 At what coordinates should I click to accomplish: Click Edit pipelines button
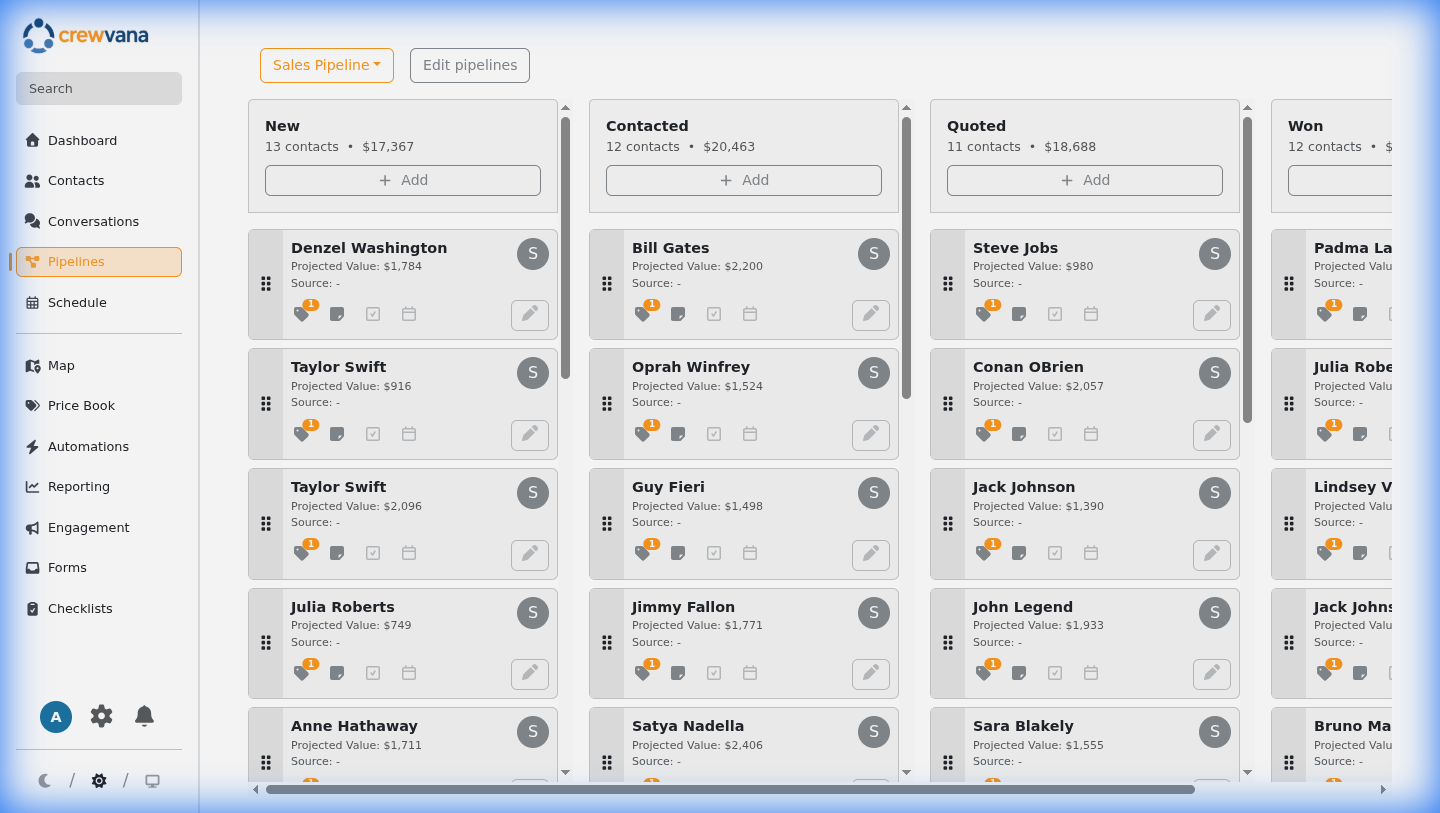coord(470,65)
